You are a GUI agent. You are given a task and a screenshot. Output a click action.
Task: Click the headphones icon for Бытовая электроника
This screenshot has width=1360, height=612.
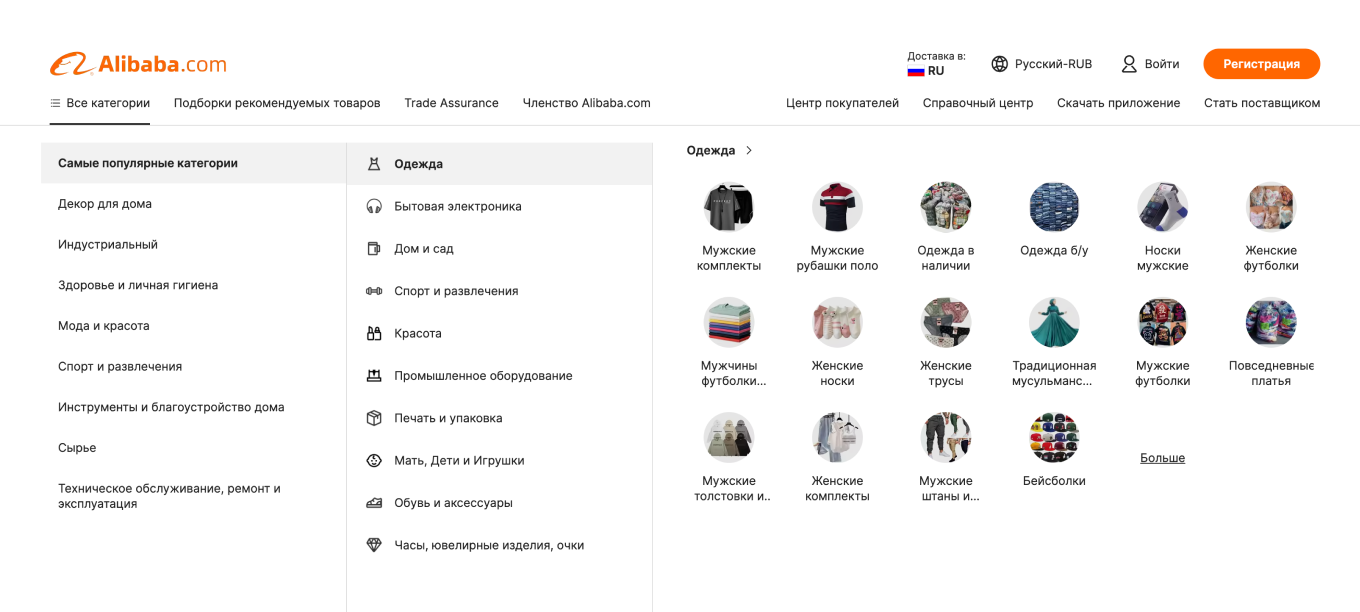point(374,206)
